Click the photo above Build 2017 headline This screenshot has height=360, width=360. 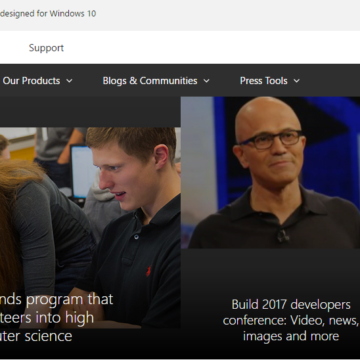[270, 172]
